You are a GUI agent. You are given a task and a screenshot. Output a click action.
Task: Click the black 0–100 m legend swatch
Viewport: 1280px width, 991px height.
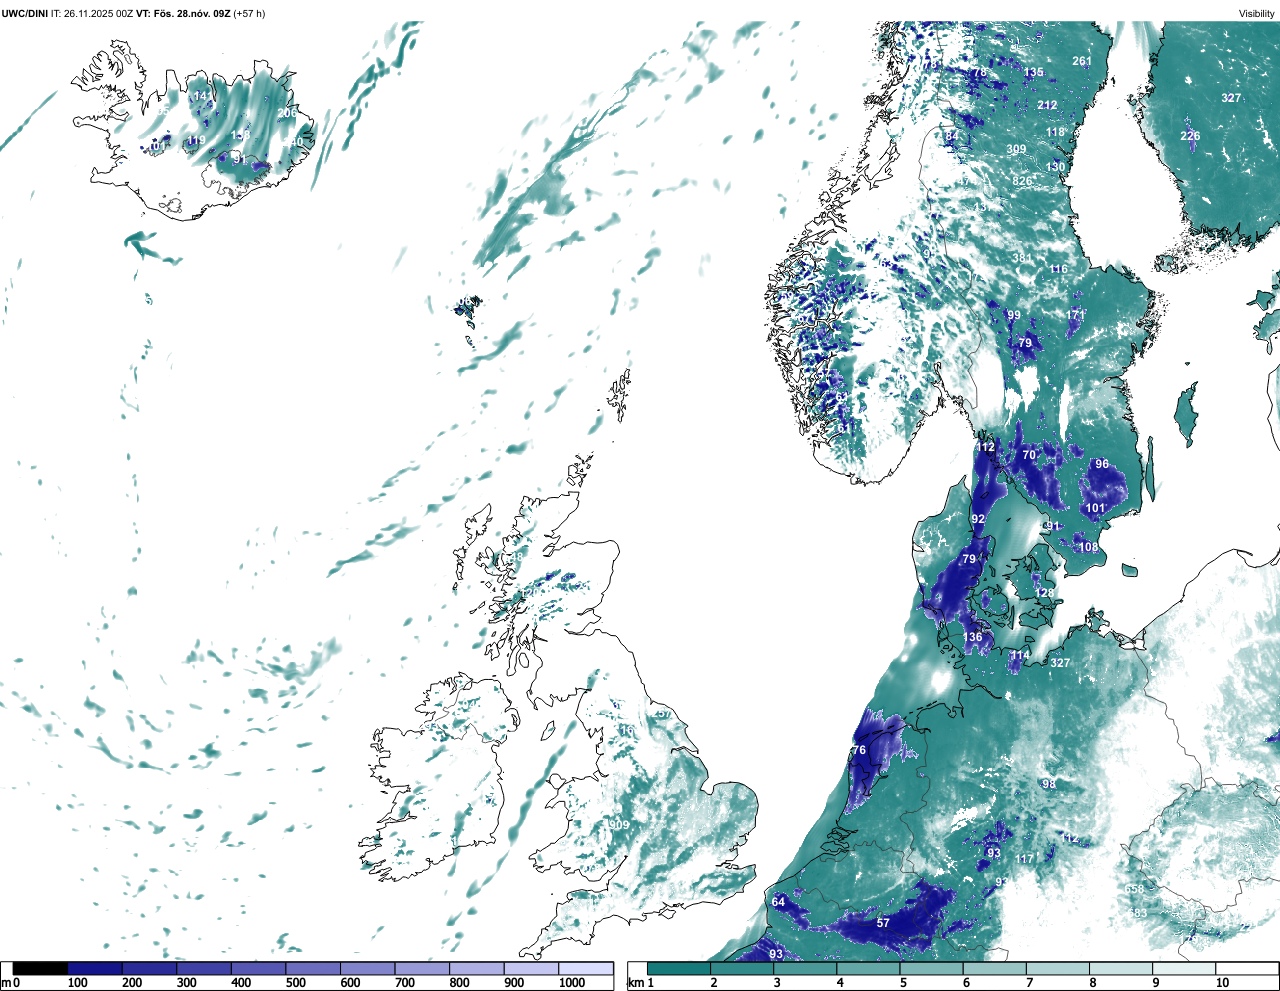tap(40, 969)
